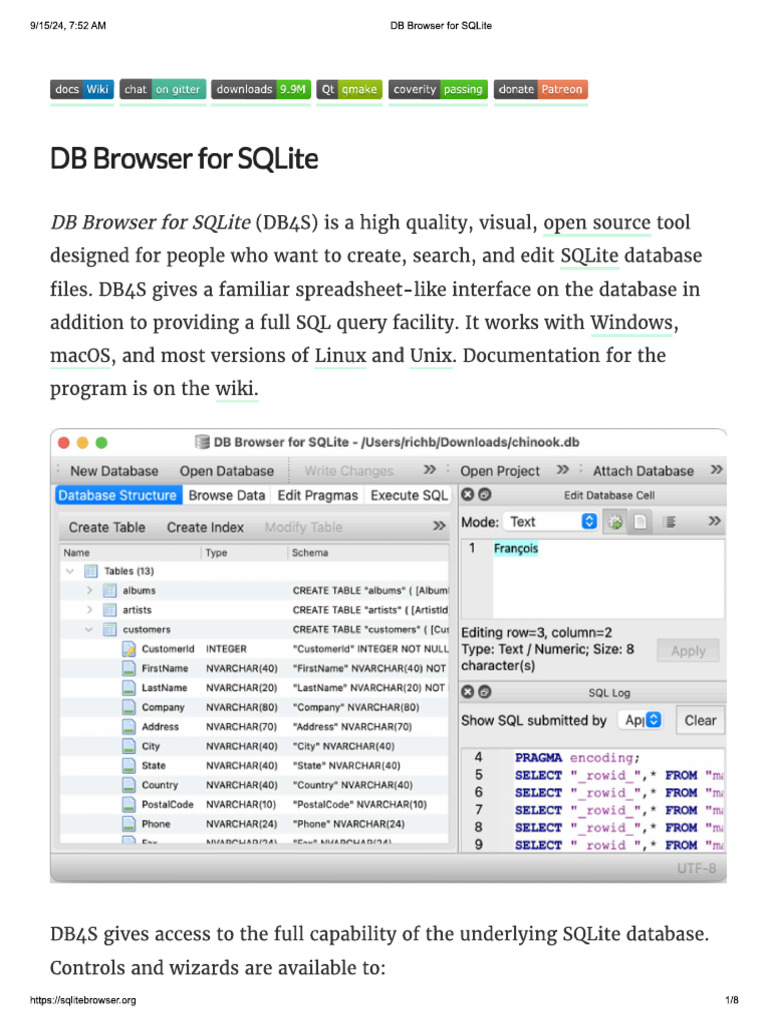The width and height of the screenshot is (768, 1024).
Task: Expand the artists table node
Action: coord(89,610)
